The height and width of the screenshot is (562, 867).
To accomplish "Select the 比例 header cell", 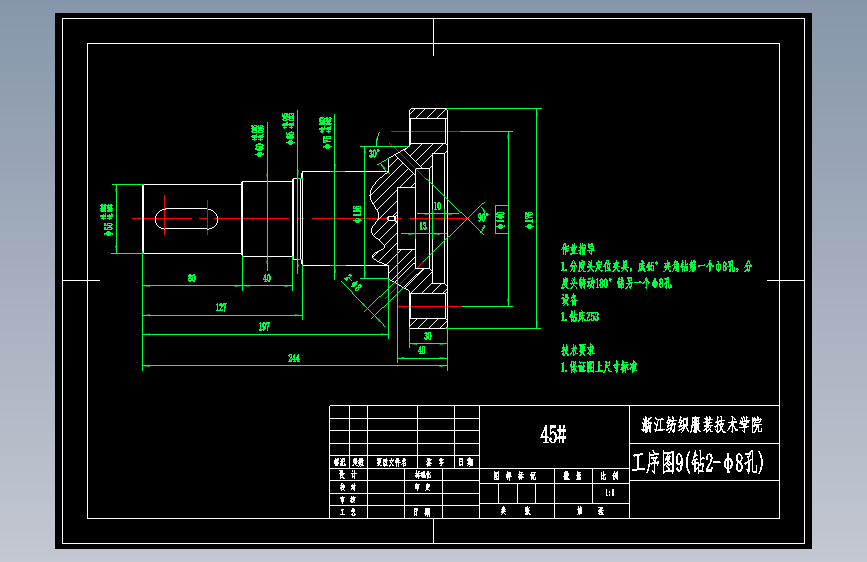I will tap(610, 476).
